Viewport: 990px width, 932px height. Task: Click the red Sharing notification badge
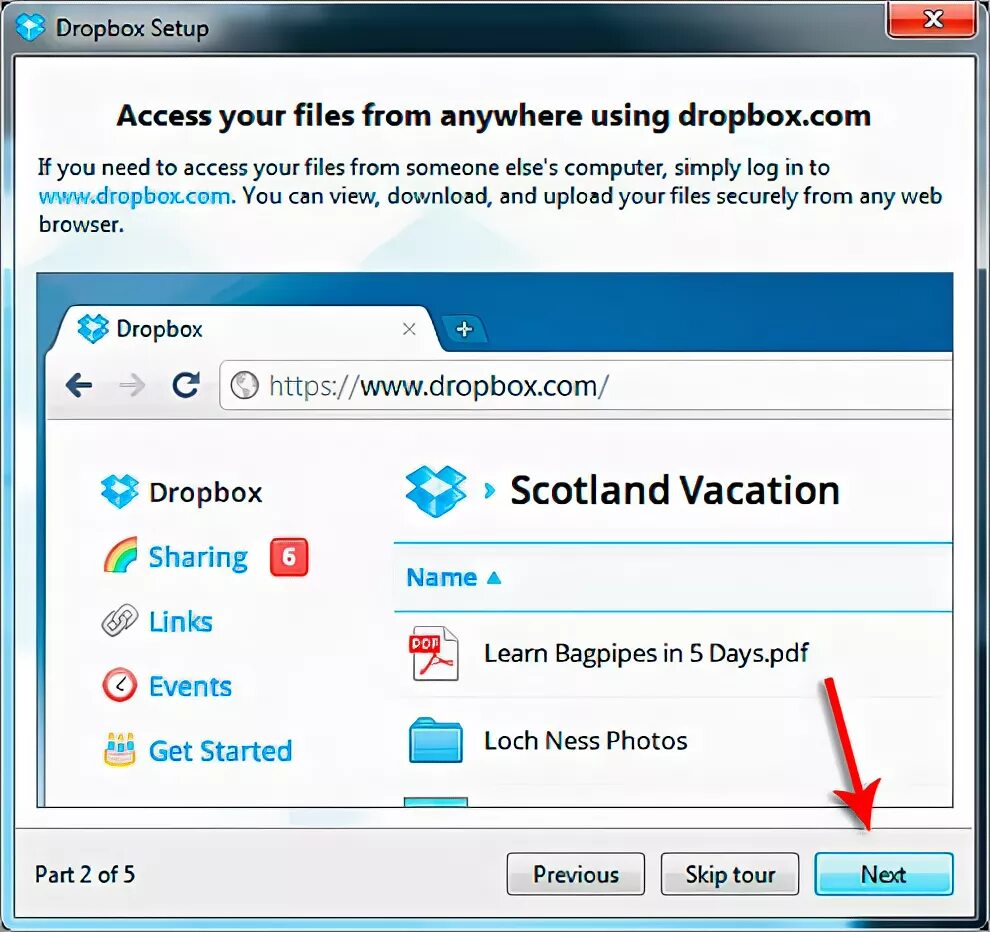pos(289,557)
